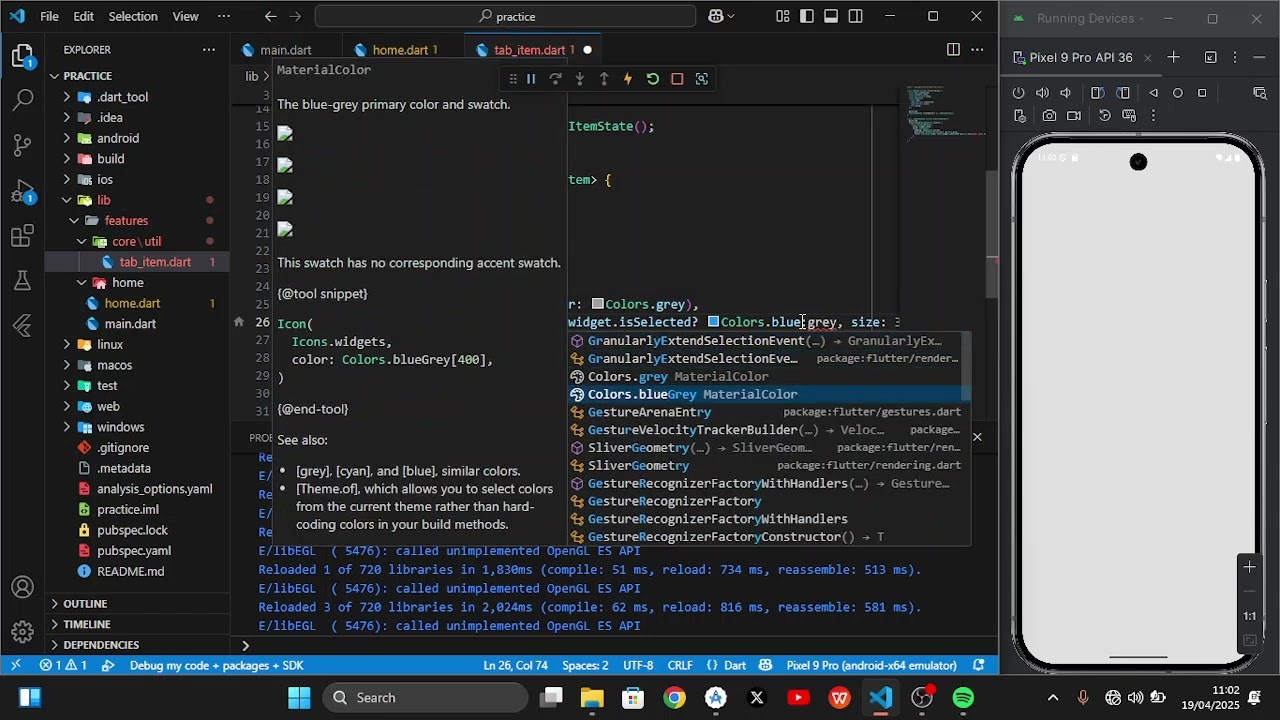Viewport: 1280px width, 720px height.
Task: Open the Source Control view
Action: (x=23, y=146)
